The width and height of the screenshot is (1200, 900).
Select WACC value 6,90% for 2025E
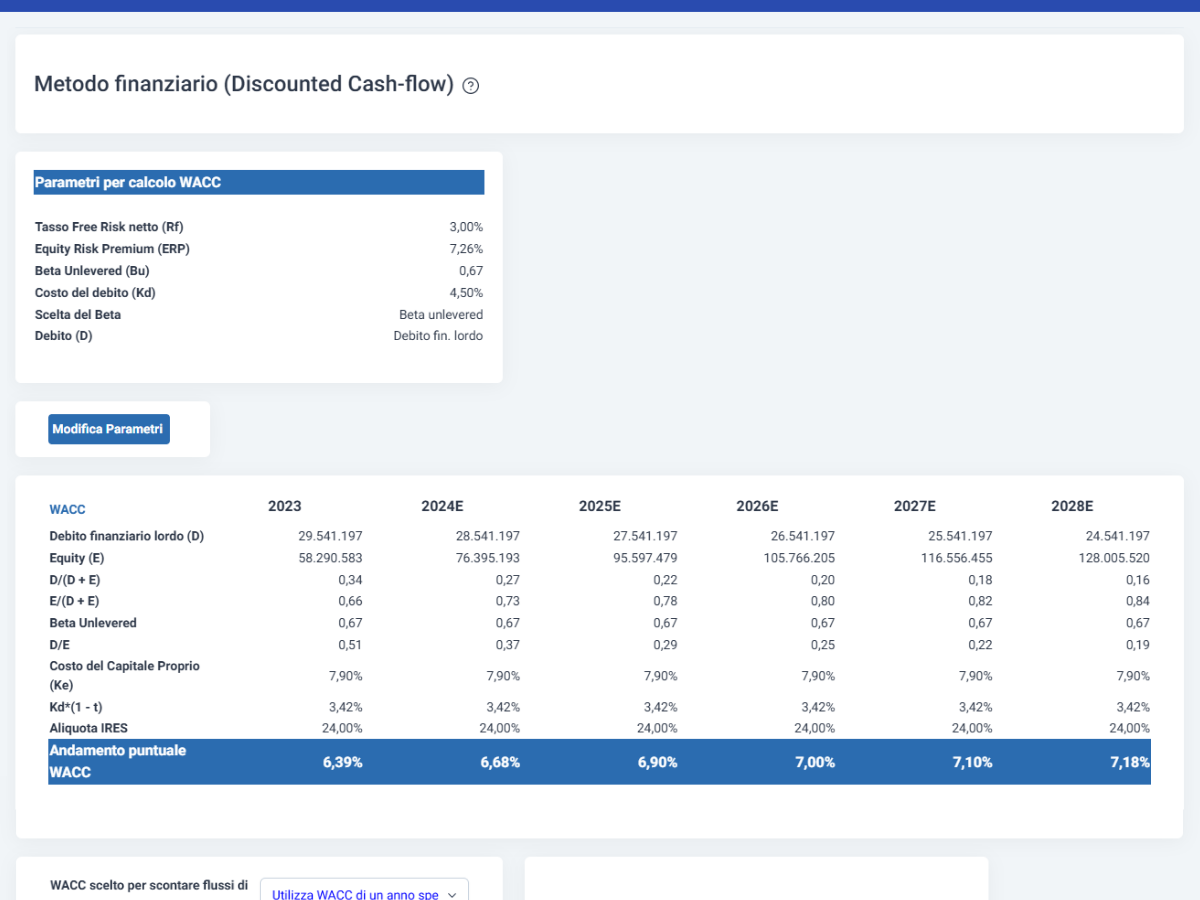click(657, 762)
